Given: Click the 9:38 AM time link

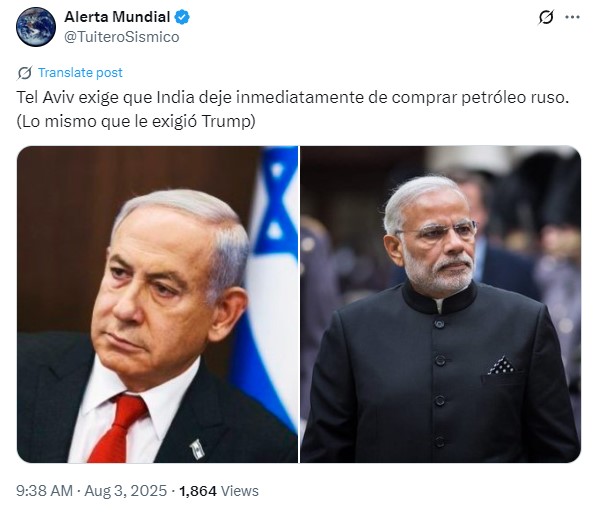Looking at the screenshot, I should point(44,491).
